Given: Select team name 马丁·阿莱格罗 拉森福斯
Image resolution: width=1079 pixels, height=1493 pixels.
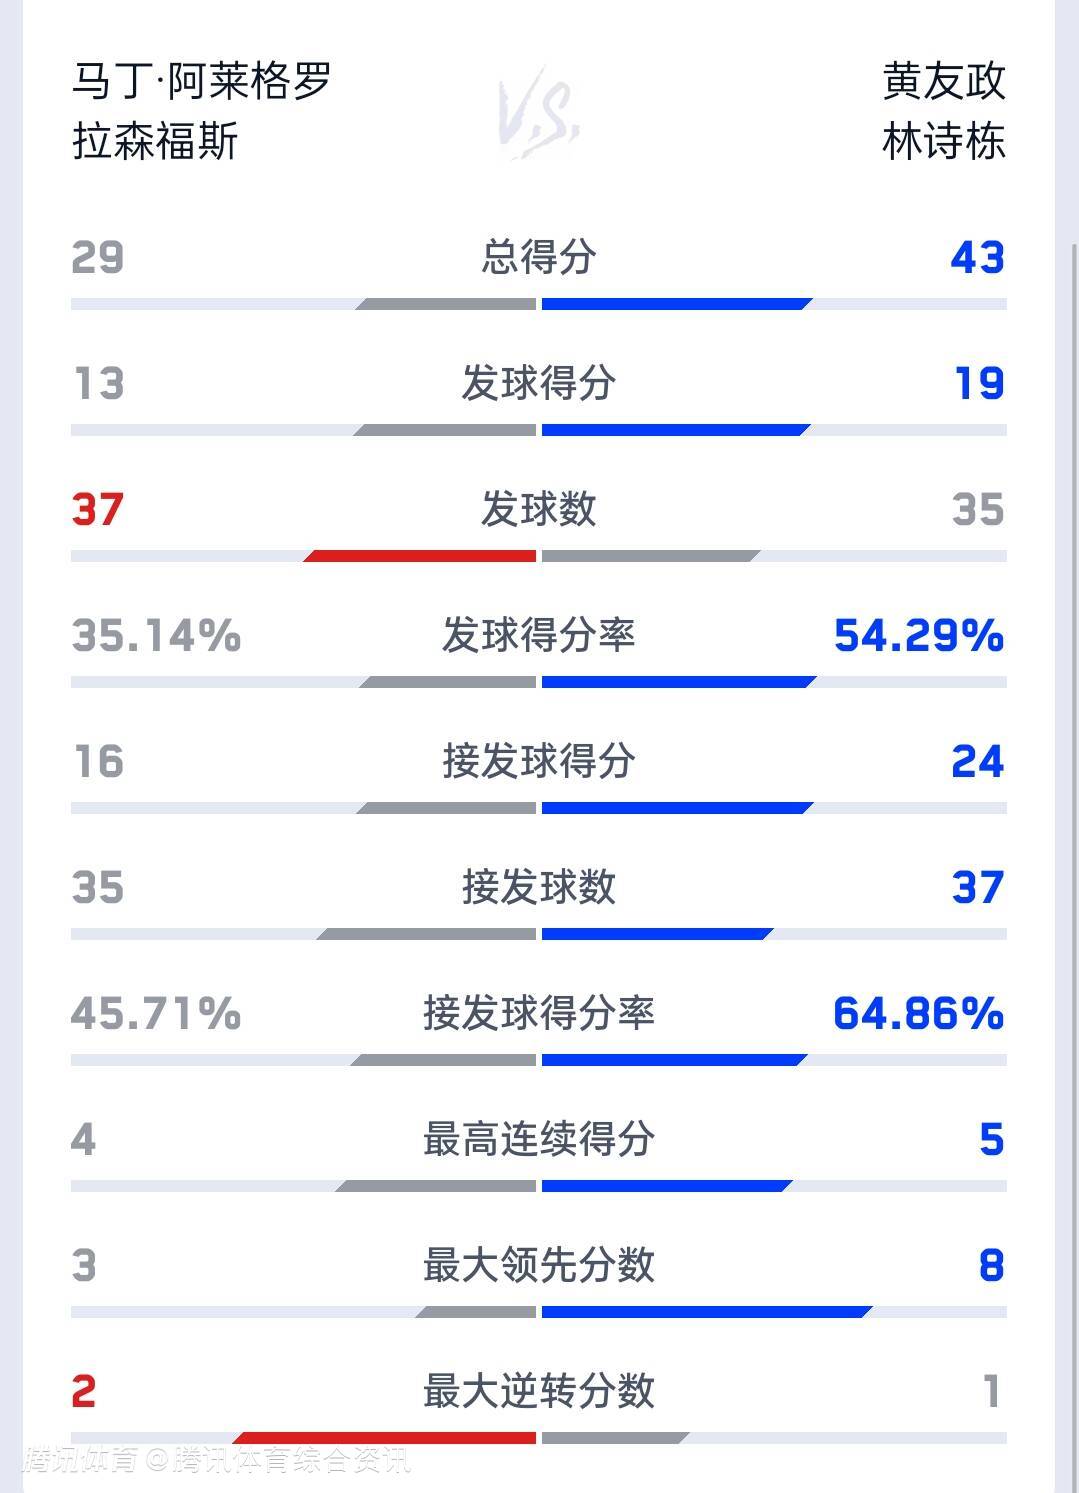Looking at the screenshot, I should click(201, 110).
